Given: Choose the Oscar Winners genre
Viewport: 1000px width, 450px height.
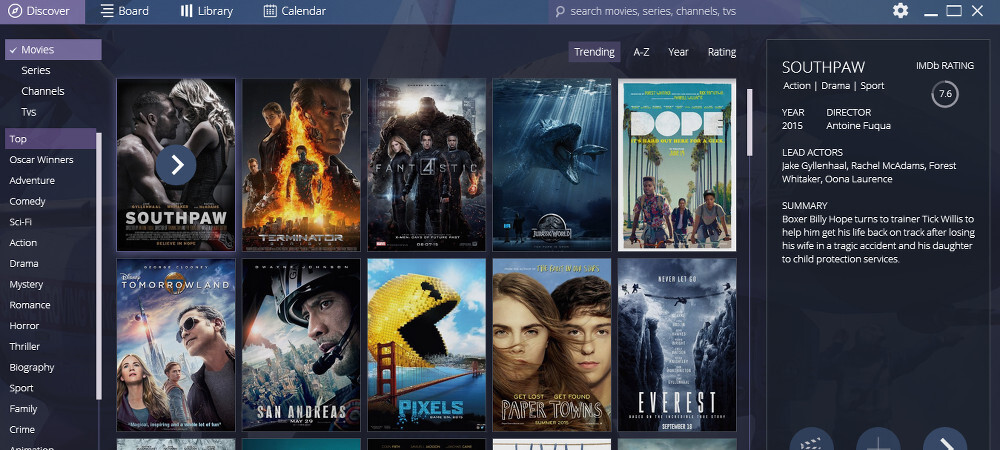Looking at the screenshot, I should 41,160.
